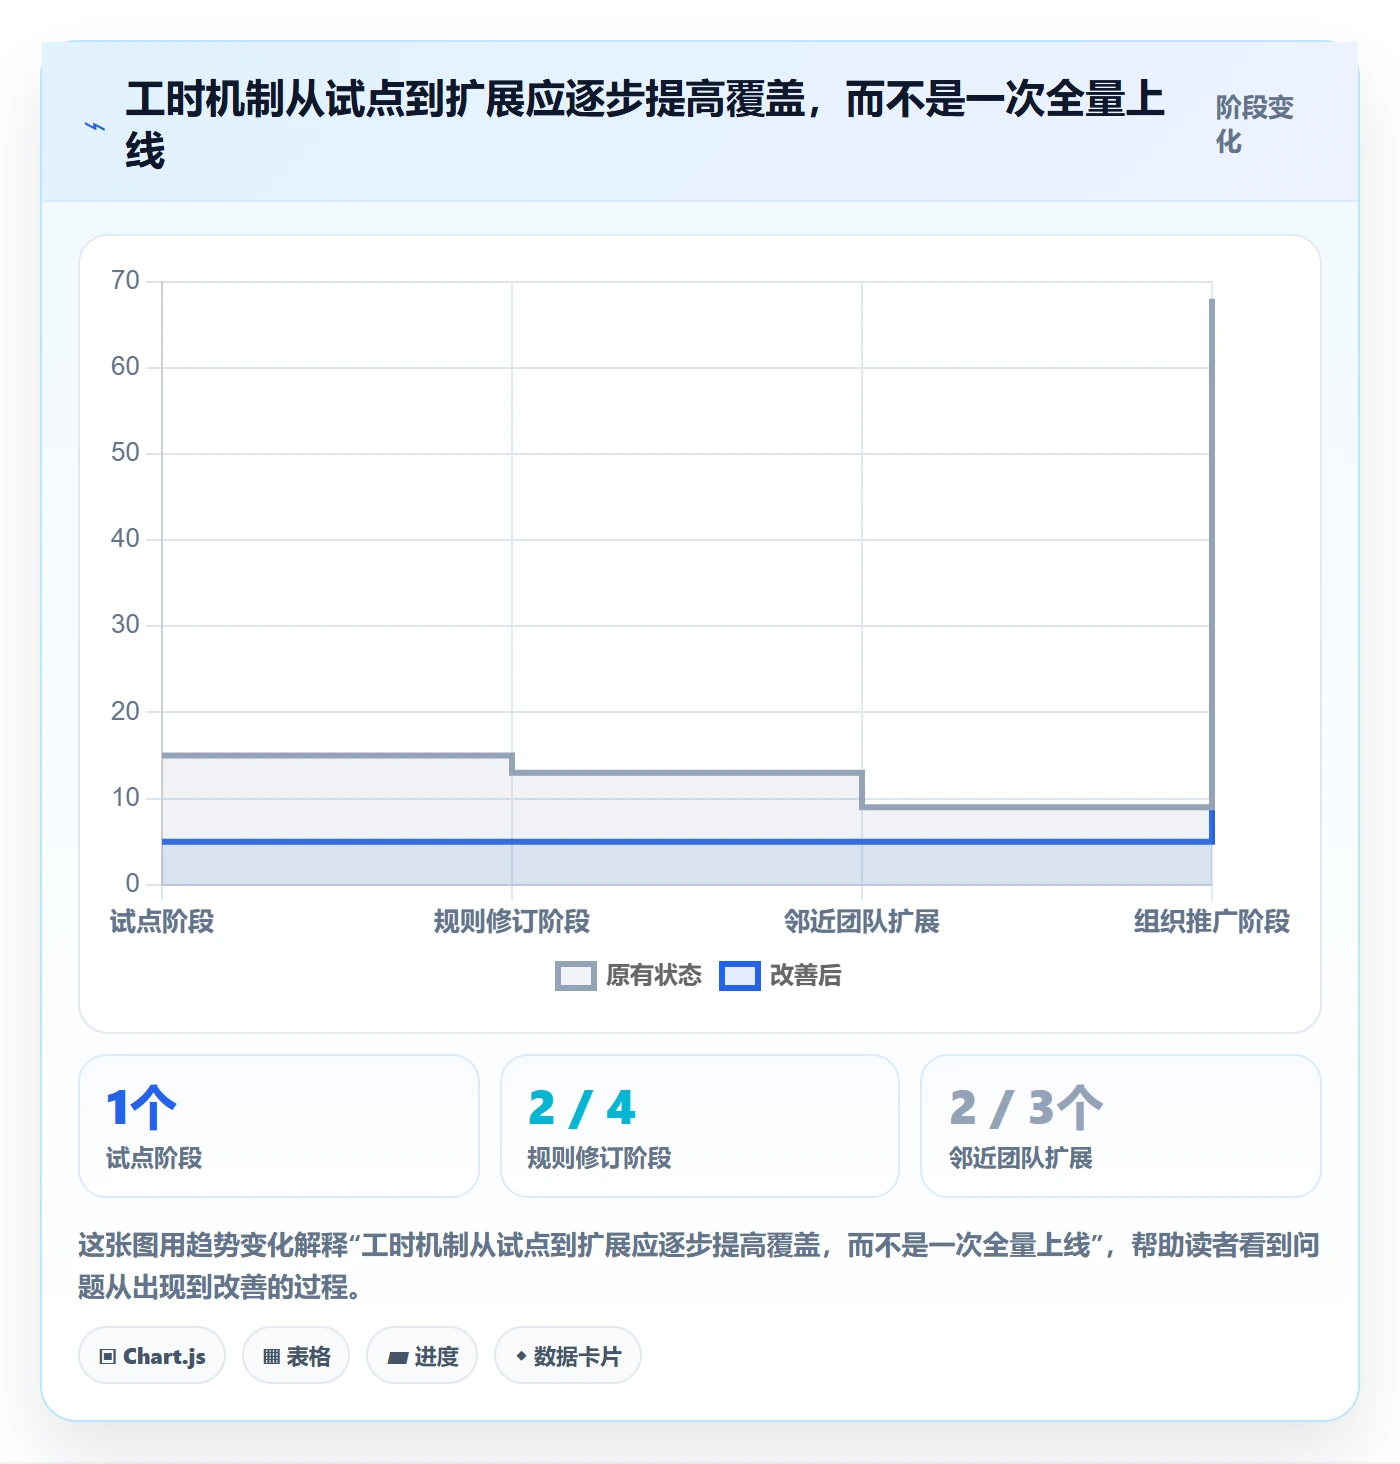Image resolution: width=1400 pixels, height=1464 pixels.
Task: Click the grid icon in the 表格 chip
Action: pos(271,1357)
